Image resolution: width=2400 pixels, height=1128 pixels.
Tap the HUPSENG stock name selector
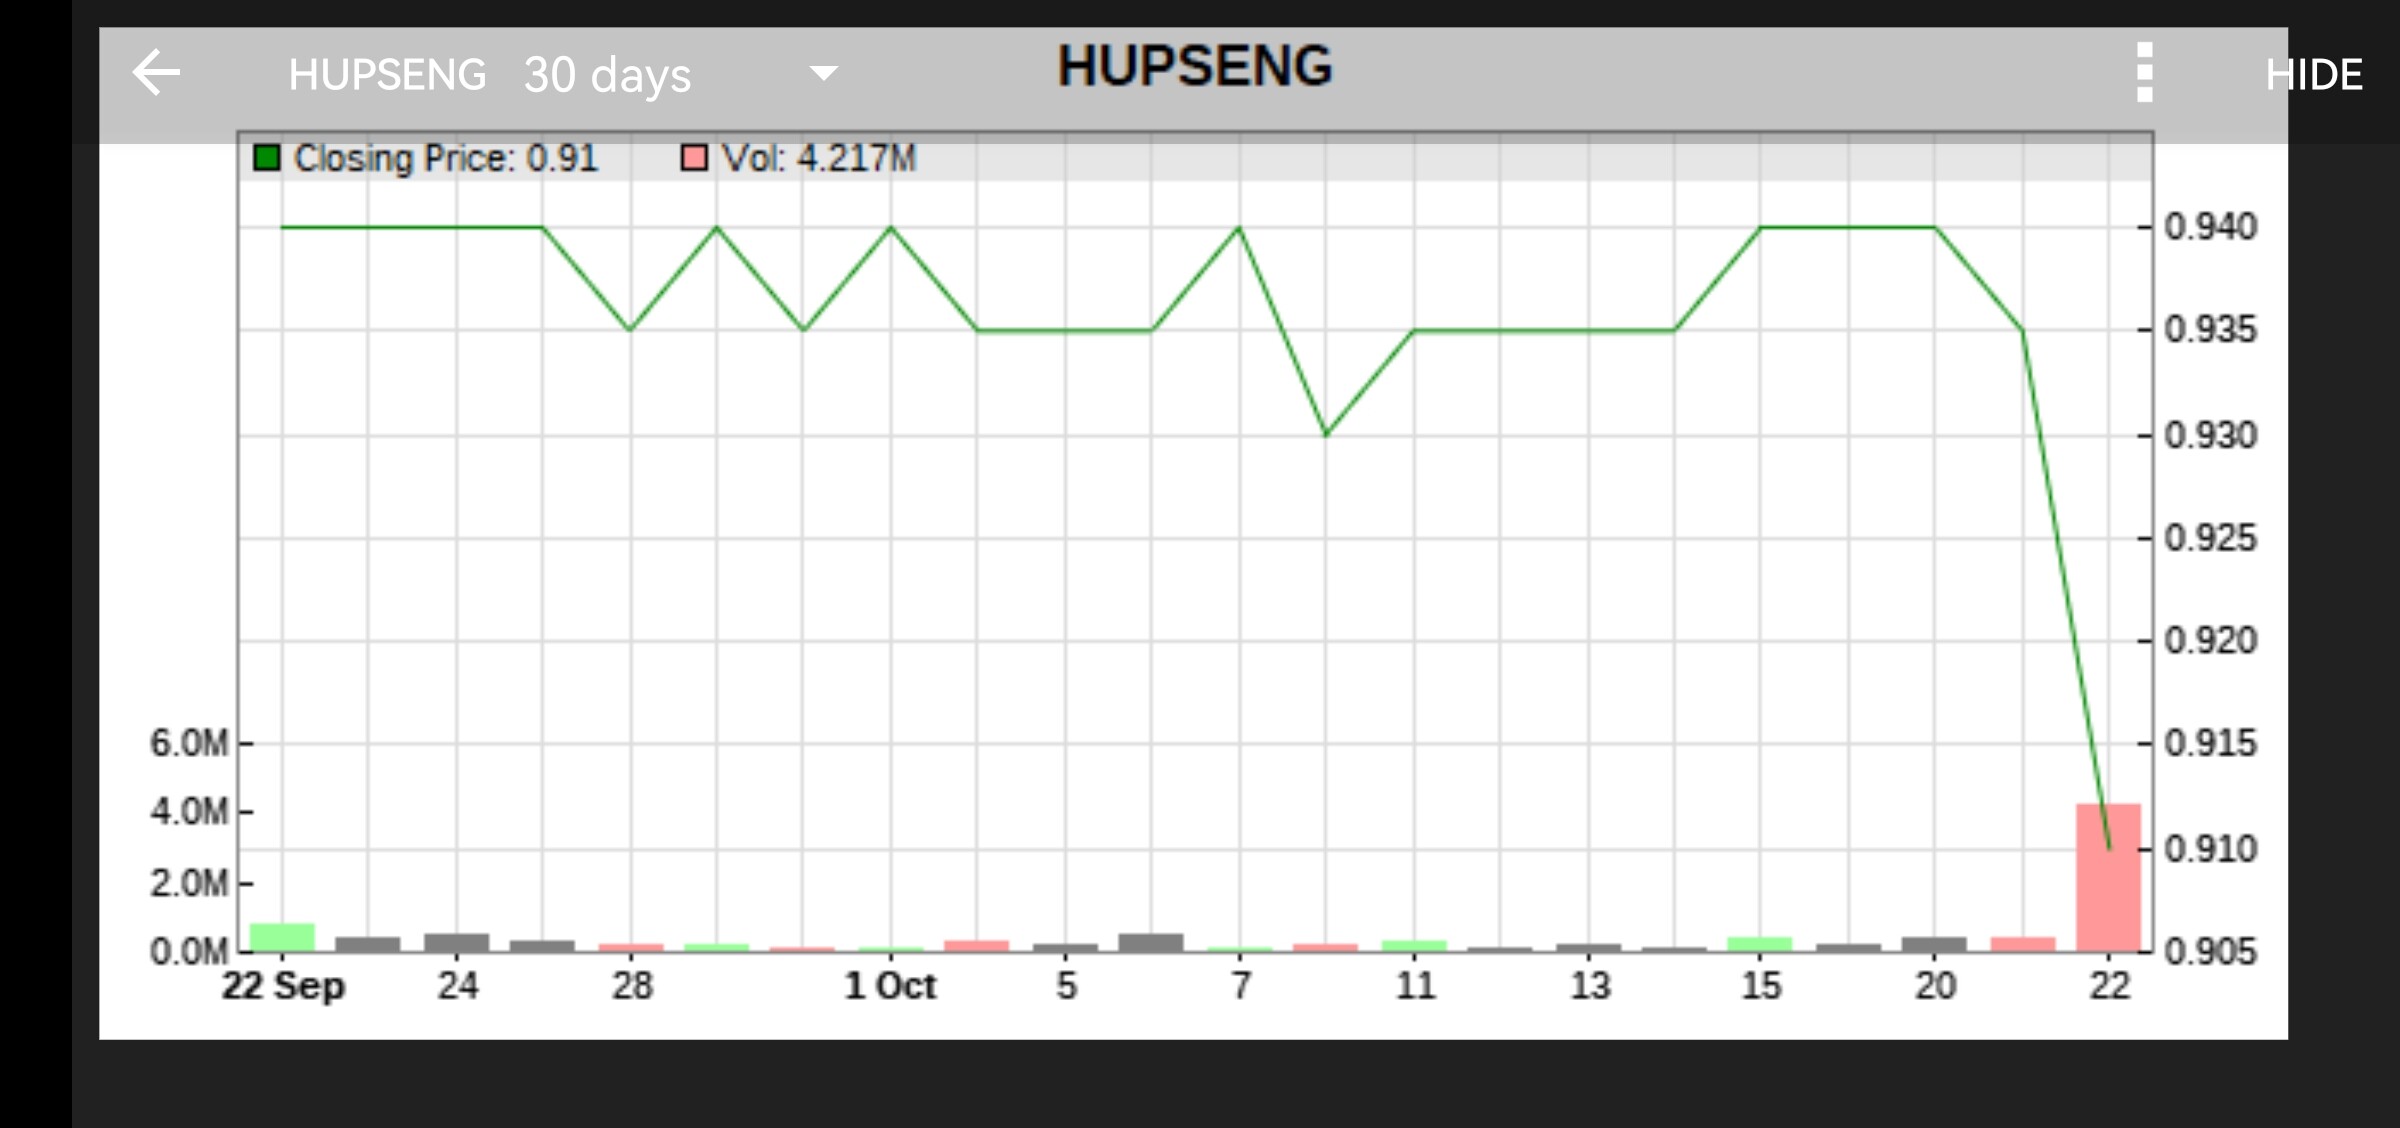[x=387, y=75]
